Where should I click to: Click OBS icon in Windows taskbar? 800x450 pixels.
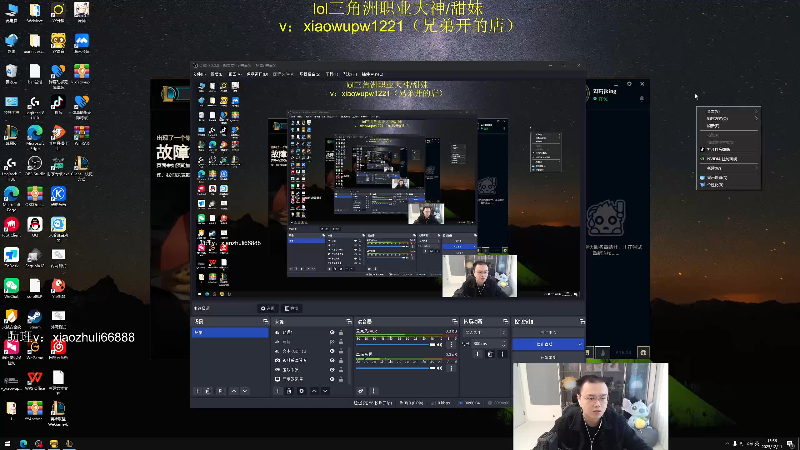tap(39, 443)
